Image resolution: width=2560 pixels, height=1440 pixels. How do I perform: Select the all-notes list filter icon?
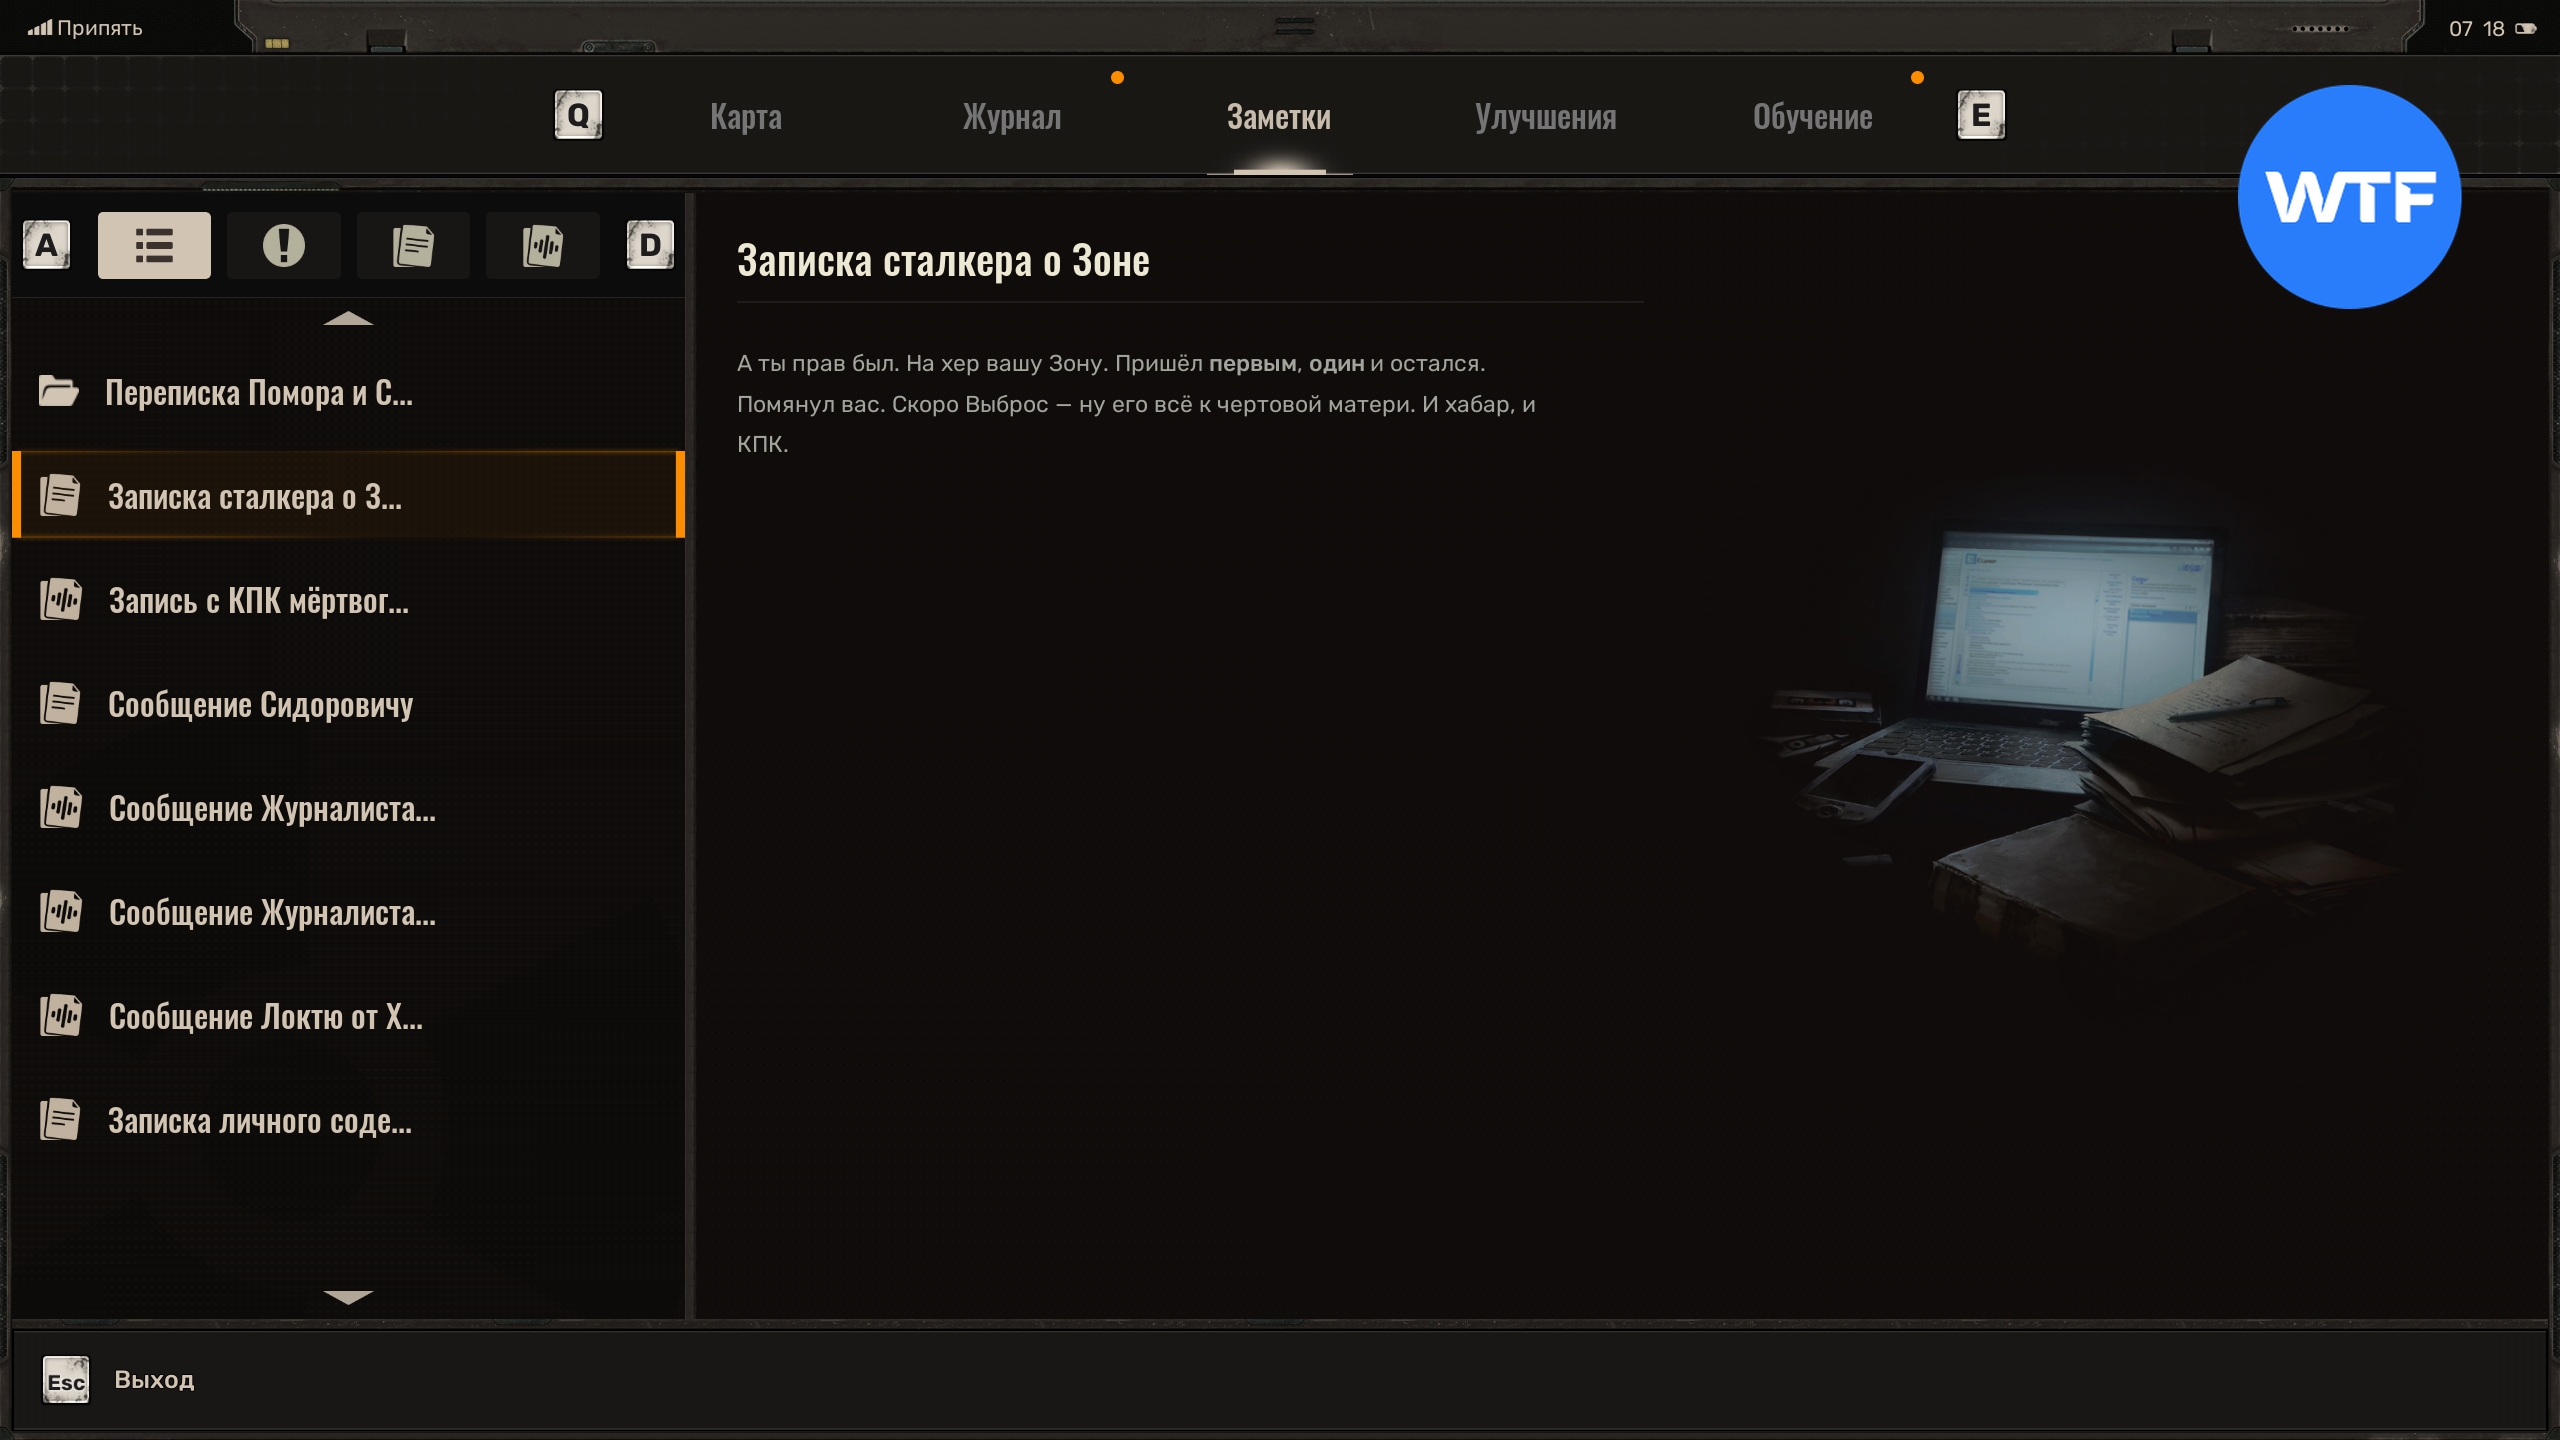(154, 245)
